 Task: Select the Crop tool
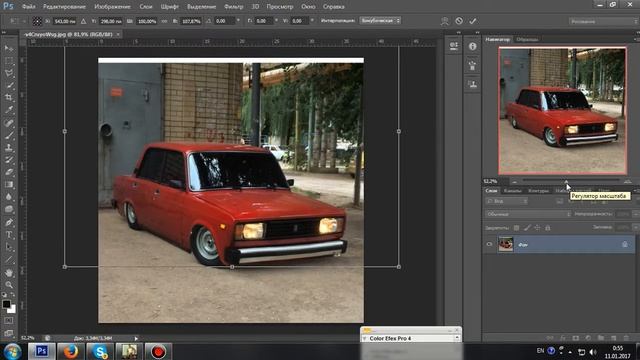click(x=9, y=98)
